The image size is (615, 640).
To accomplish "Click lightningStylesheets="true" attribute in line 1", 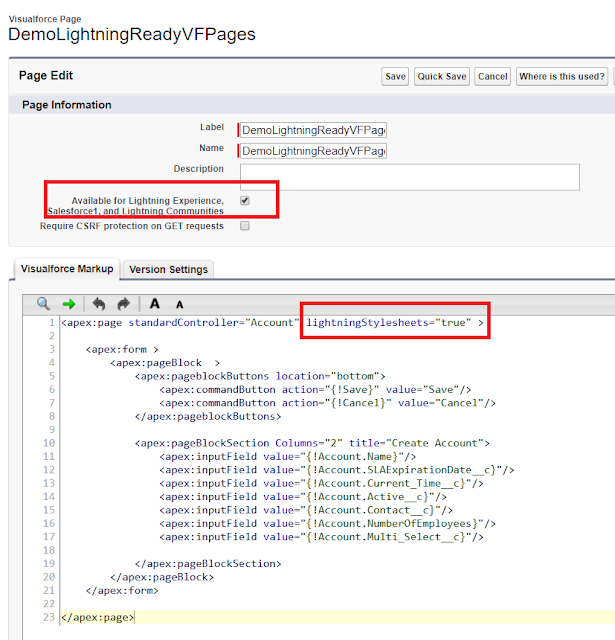I will (x=389, y=322).
